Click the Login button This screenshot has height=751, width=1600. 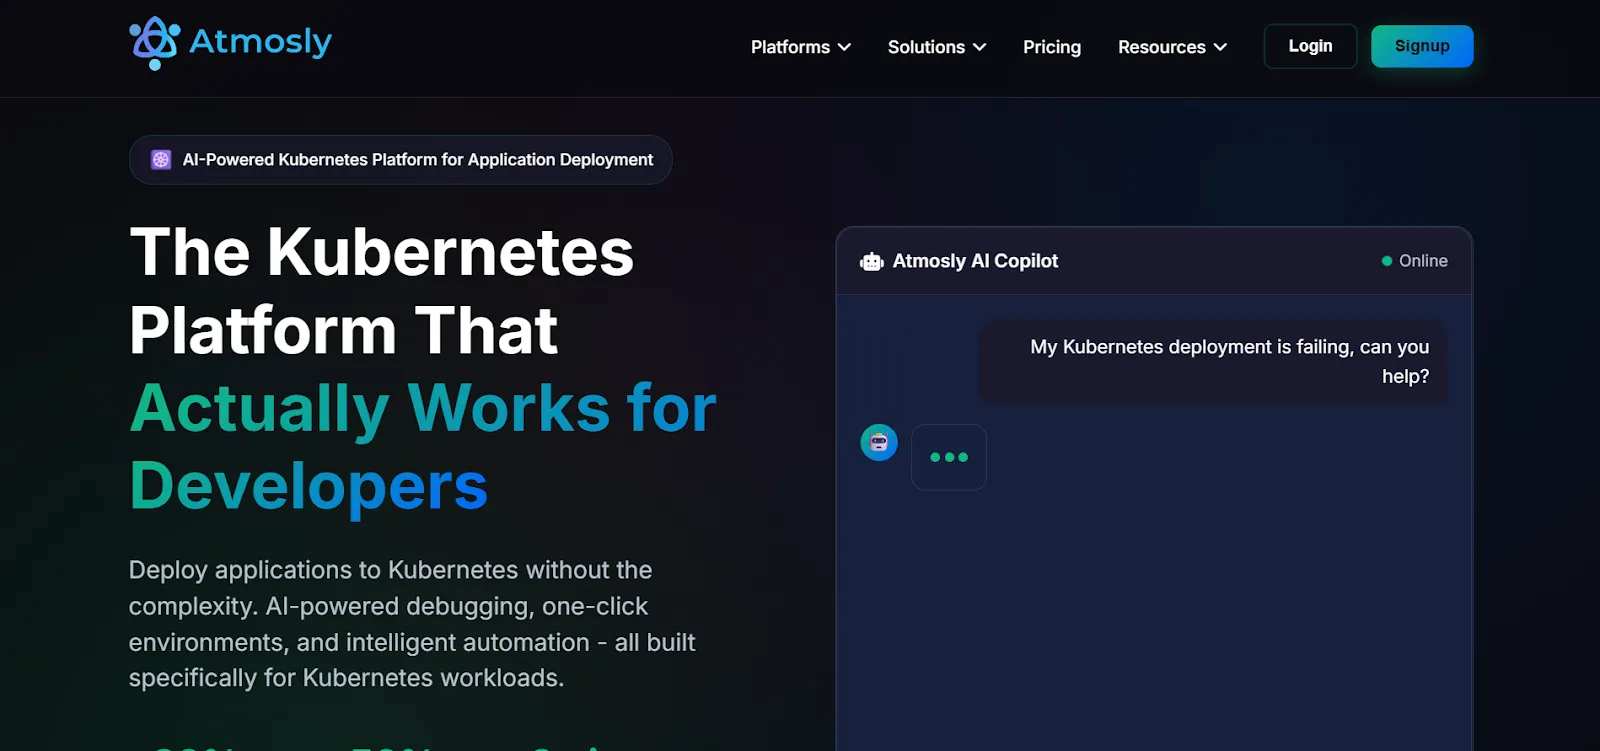(x=1310, y=46)
